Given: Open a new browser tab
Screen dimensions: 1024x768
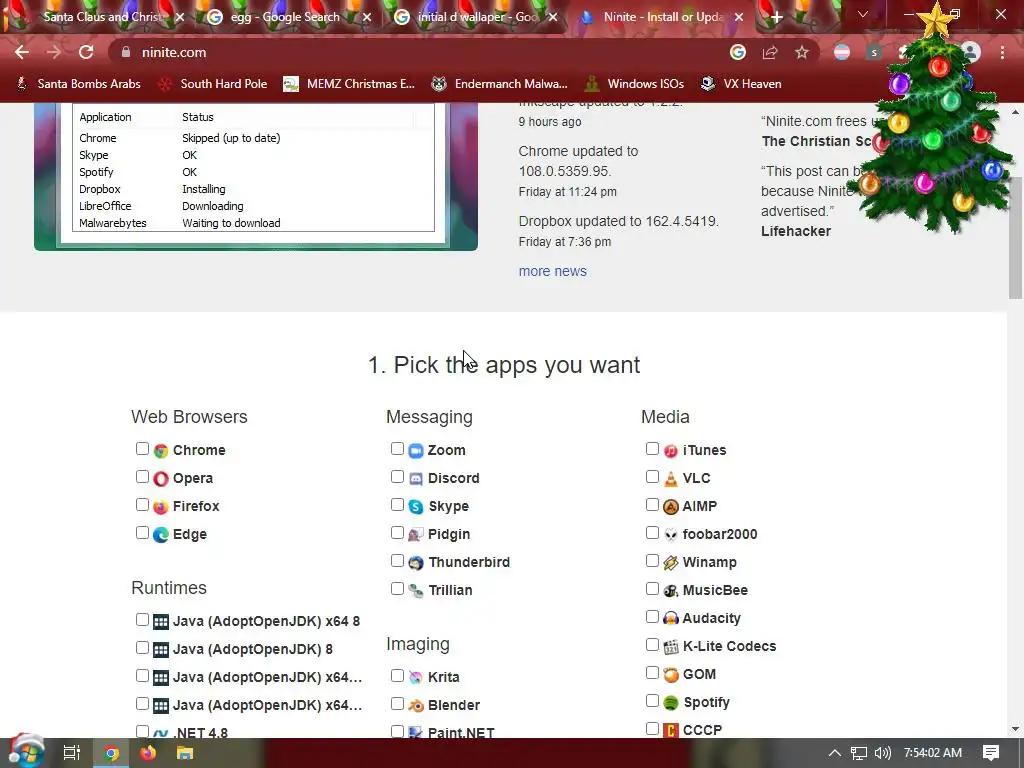Looking at the screenshot, I should (776, 18).
